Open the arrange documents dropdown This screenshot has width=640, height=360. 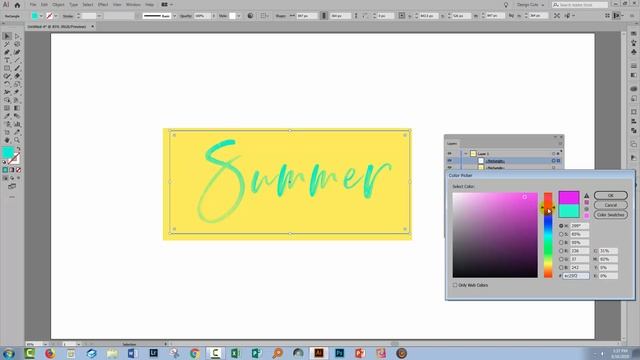[167, 5]
